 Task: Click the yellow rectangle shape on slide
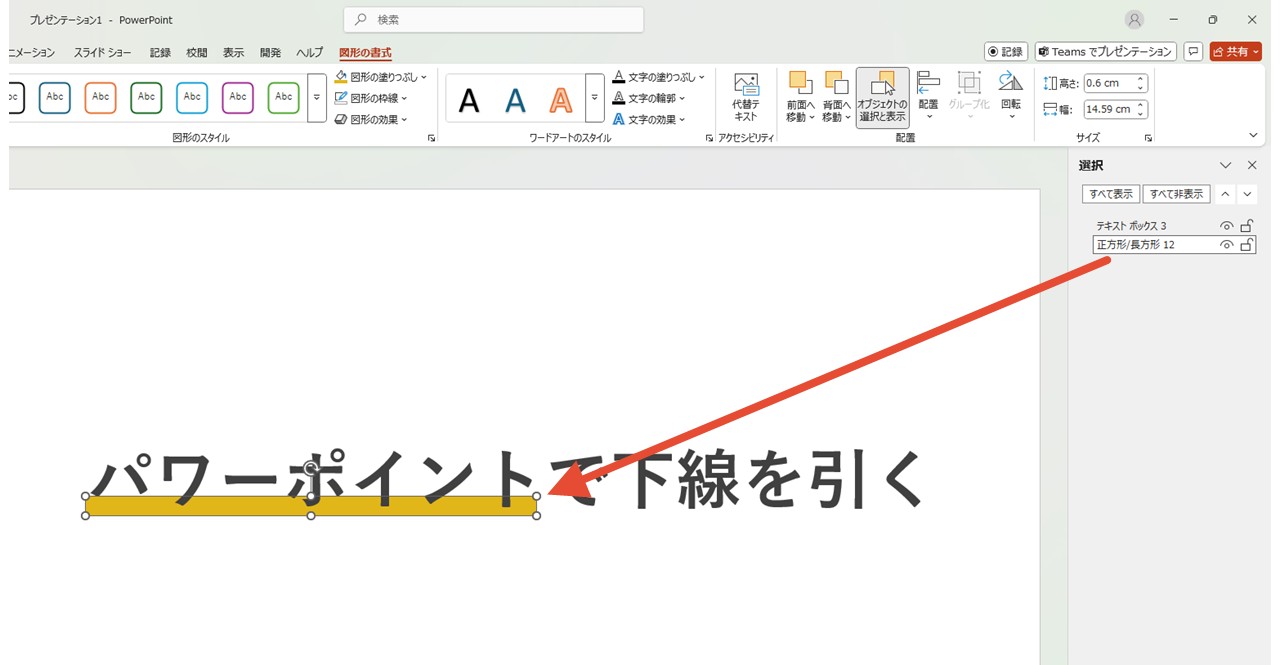311,506
